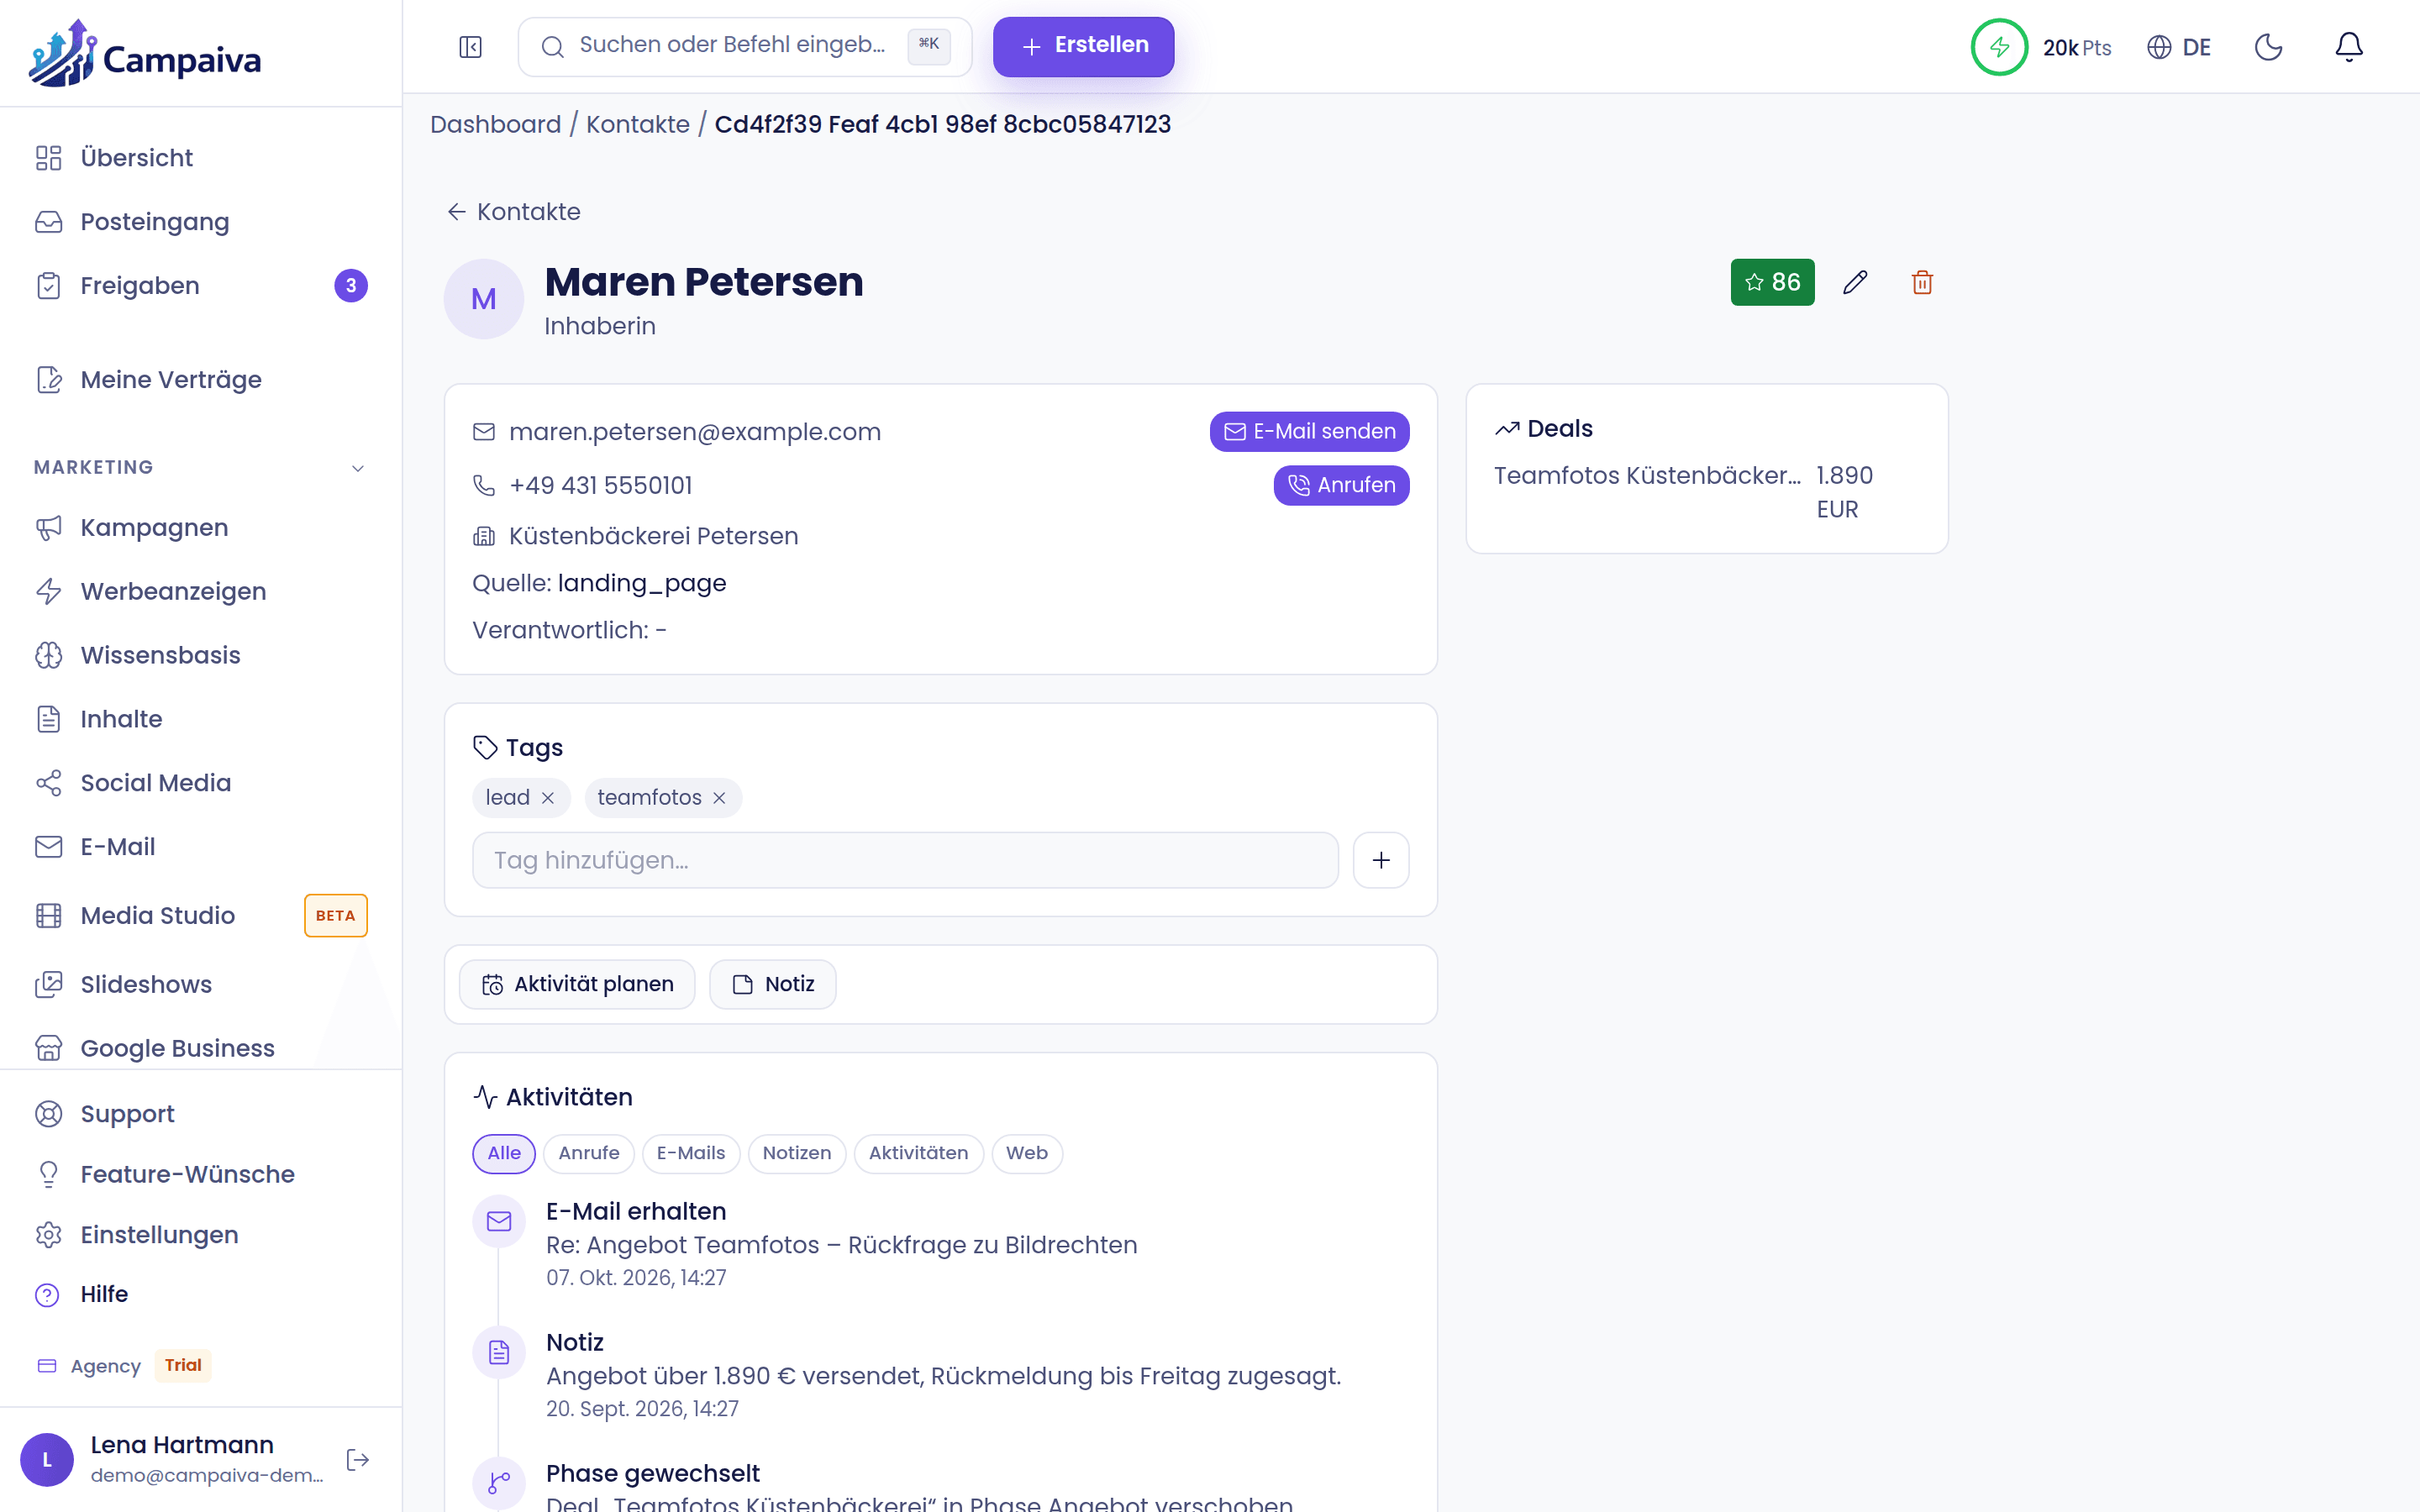Click Dashboard in the breadcrumb
Screen dimensions: 2420x1512
[496, 124]
